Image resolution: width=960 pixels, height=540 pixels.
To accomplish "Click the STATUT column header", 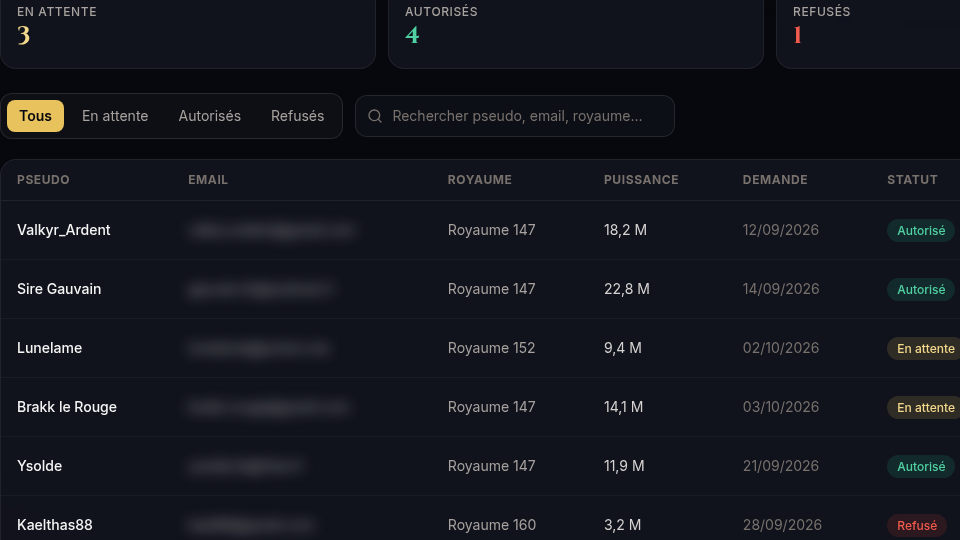I will pos(912,180).
